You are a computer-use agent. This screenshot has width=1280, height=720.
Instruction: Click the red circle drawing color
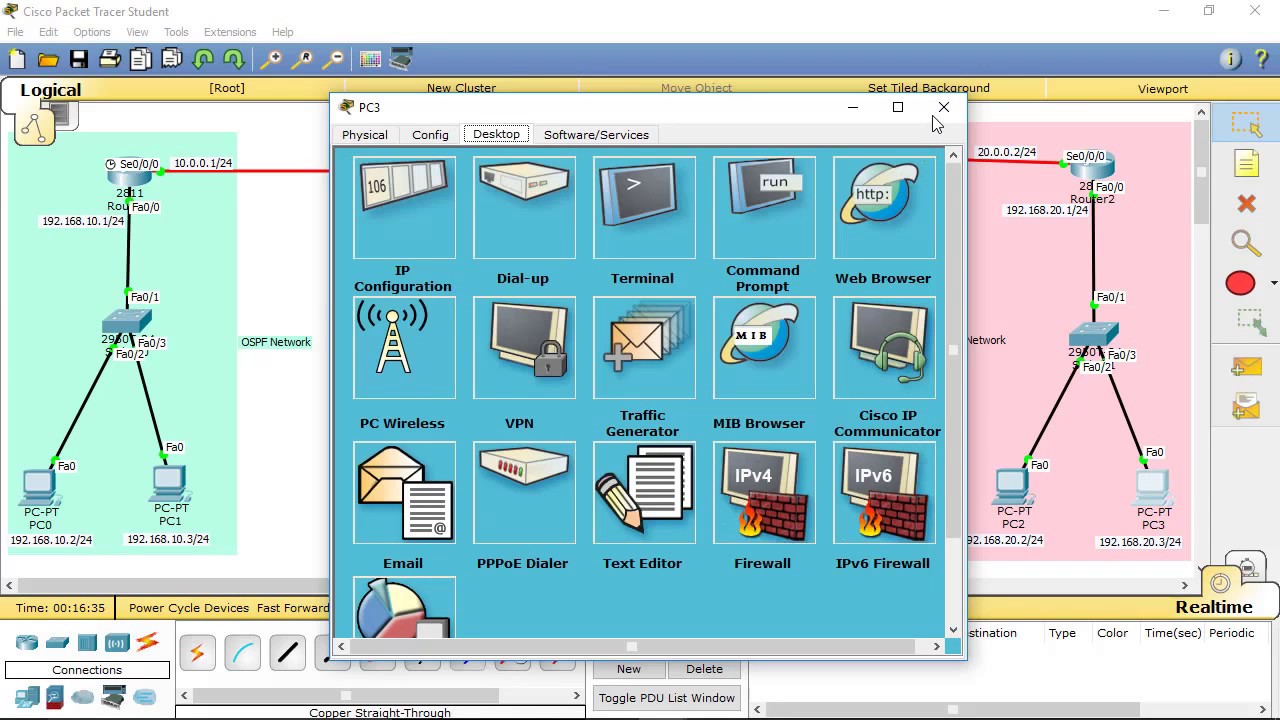1240,284
